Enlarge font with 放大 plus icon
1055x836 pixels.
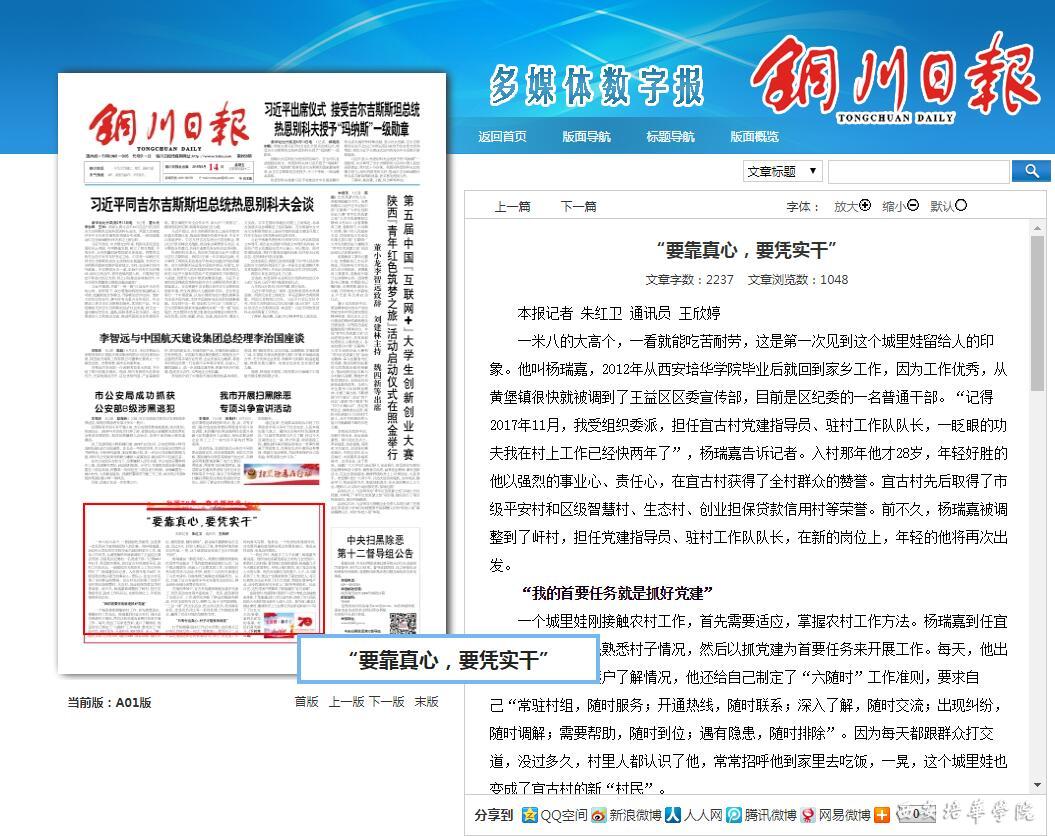pos(865,206)
